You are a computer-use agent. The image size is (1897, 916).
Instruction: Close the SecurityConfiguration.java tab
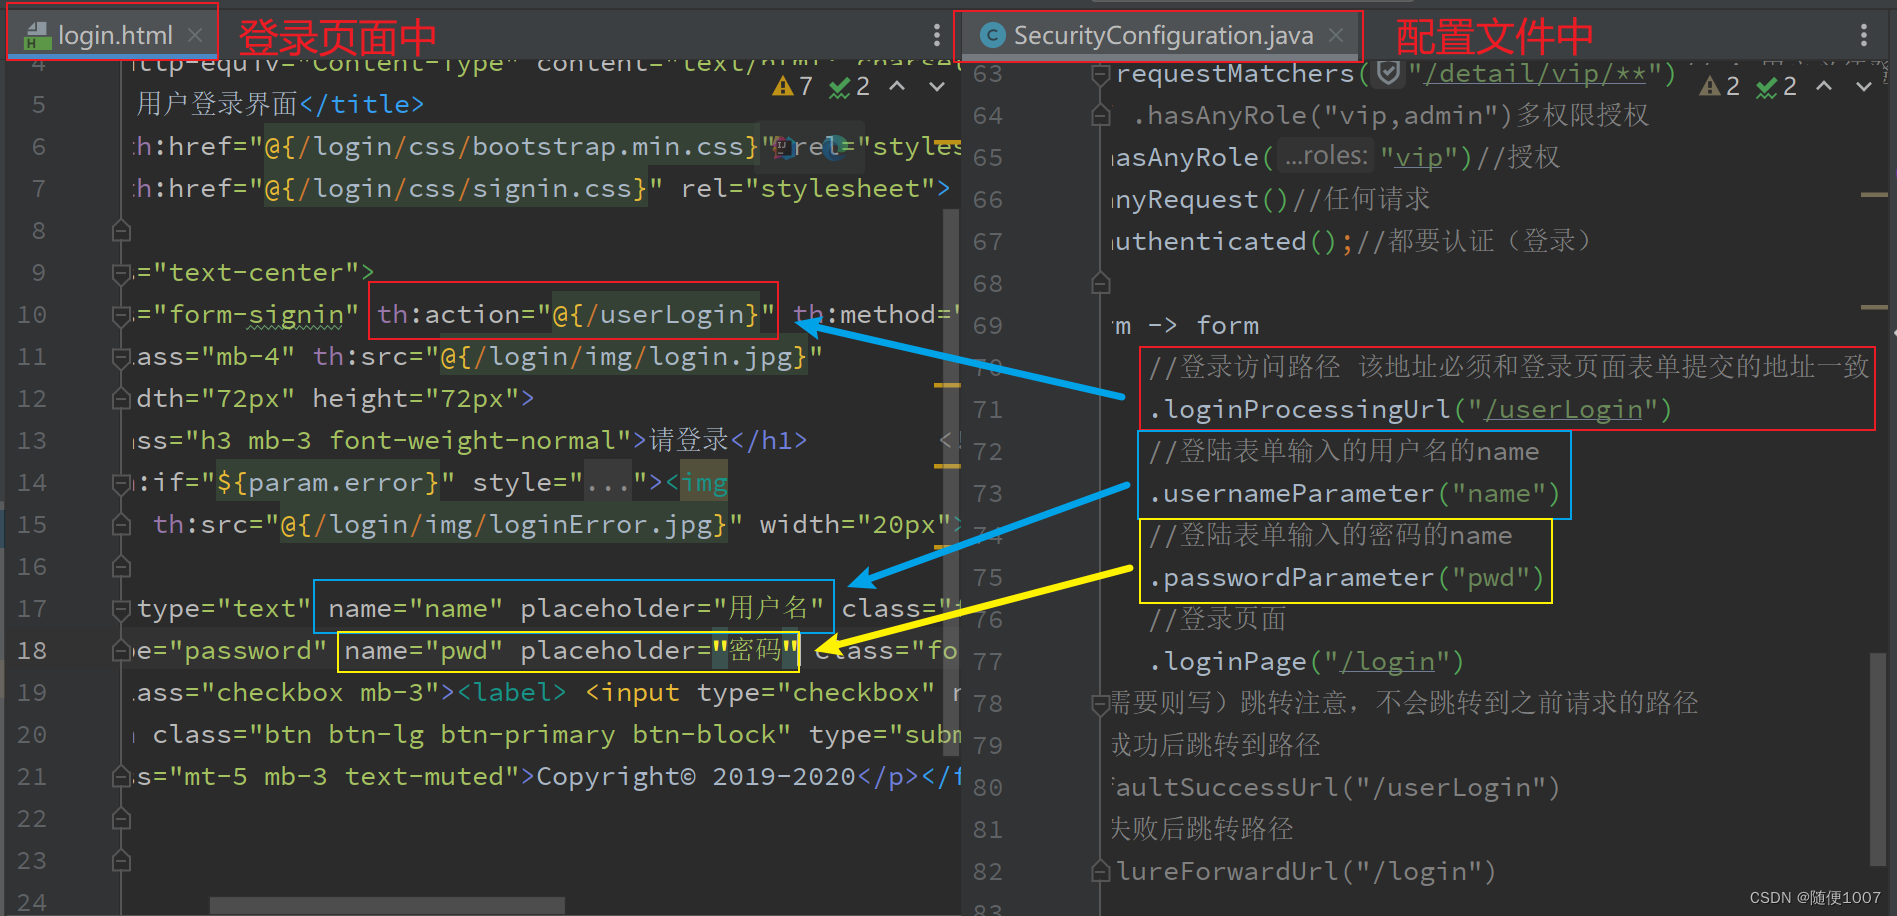[1336, 35]
